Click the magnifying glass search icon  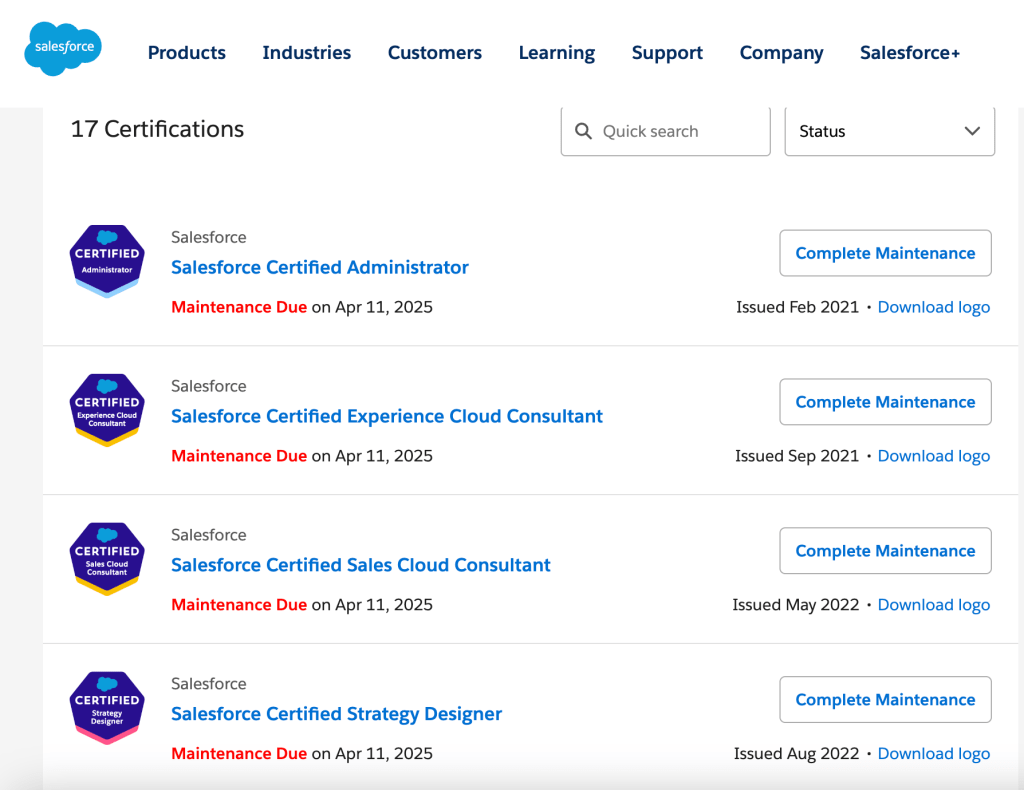pyautogui.click(x=584, y=131)
